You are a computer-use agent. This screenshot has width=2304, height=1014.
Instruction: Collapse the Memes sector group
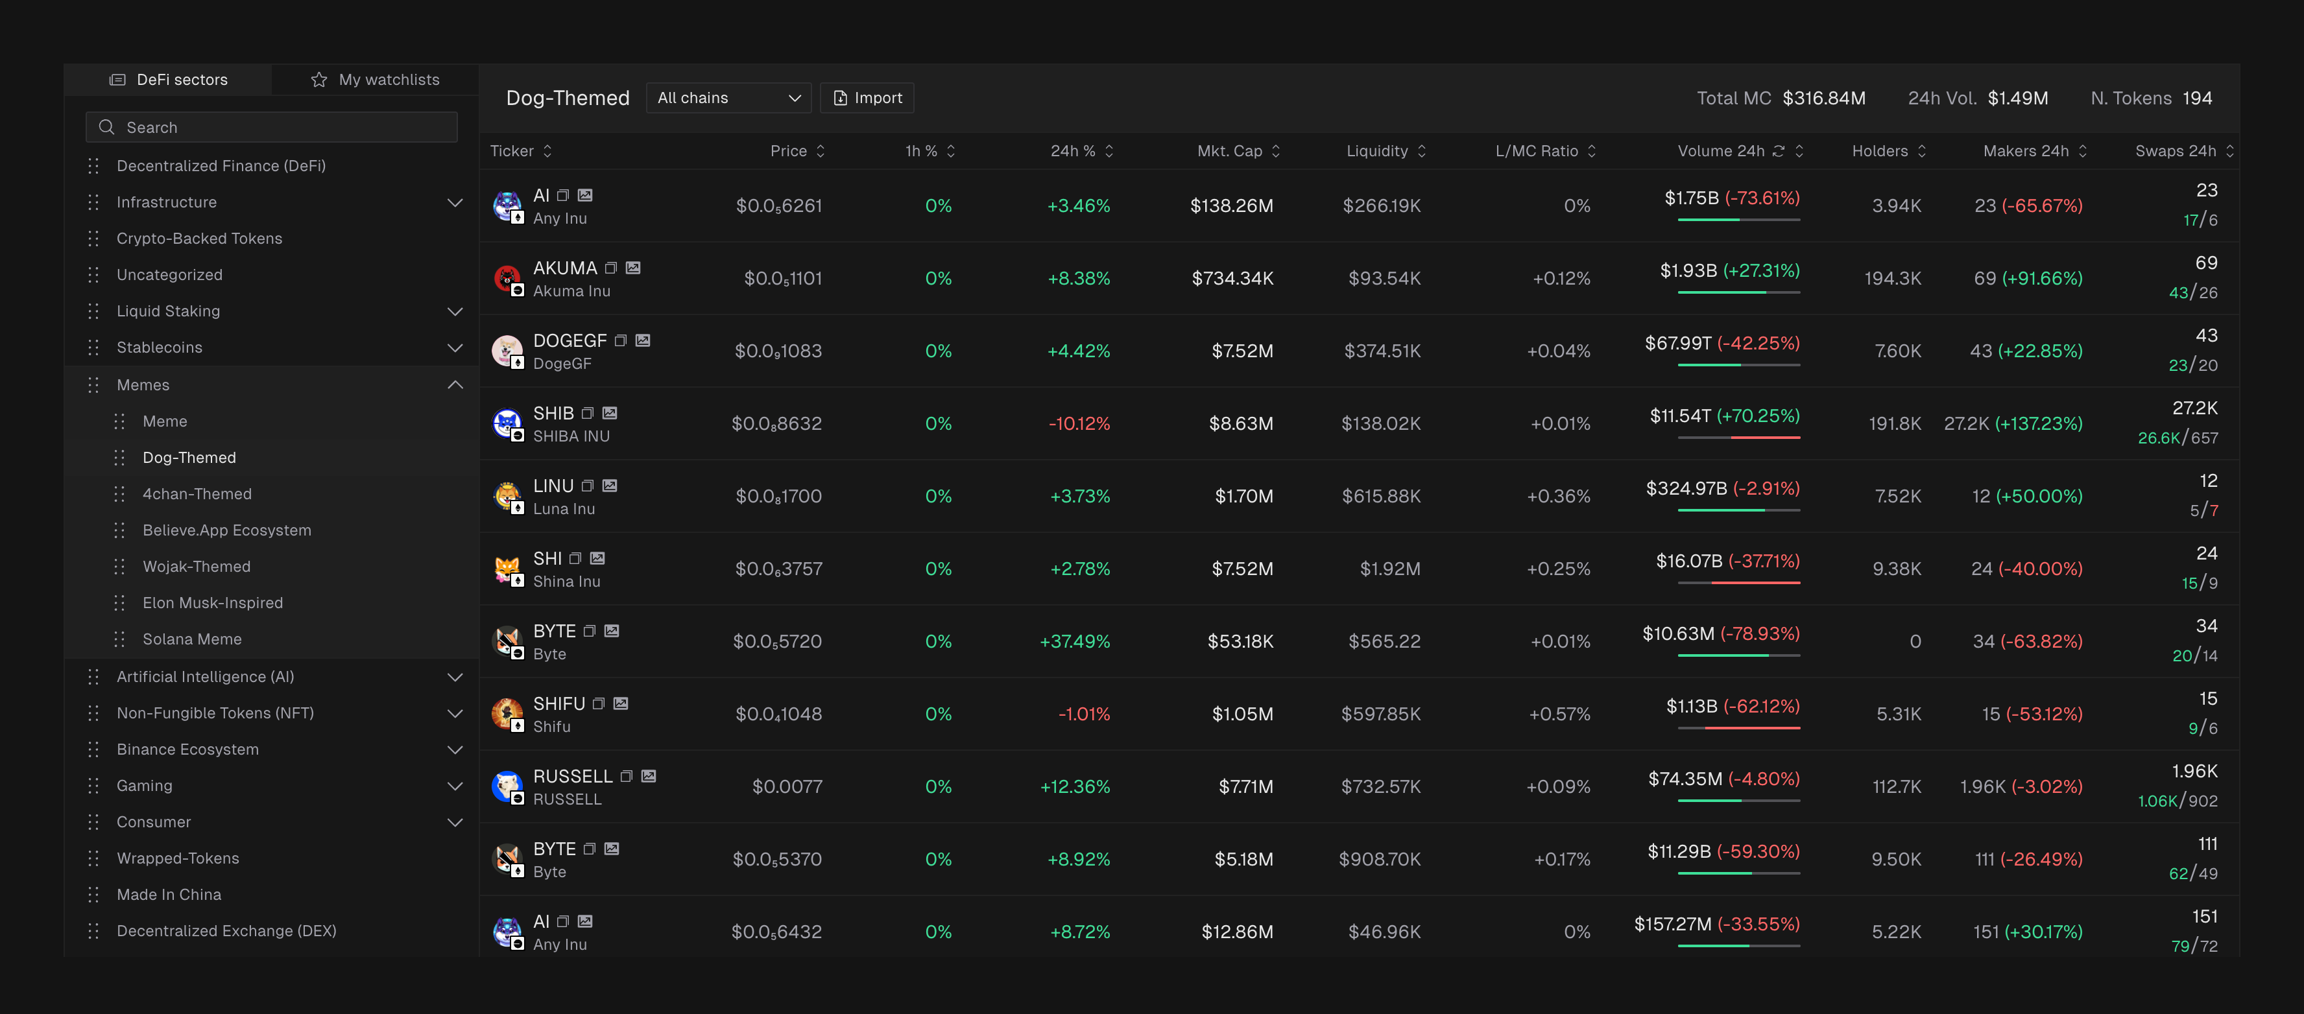click(x=455, y=385)
